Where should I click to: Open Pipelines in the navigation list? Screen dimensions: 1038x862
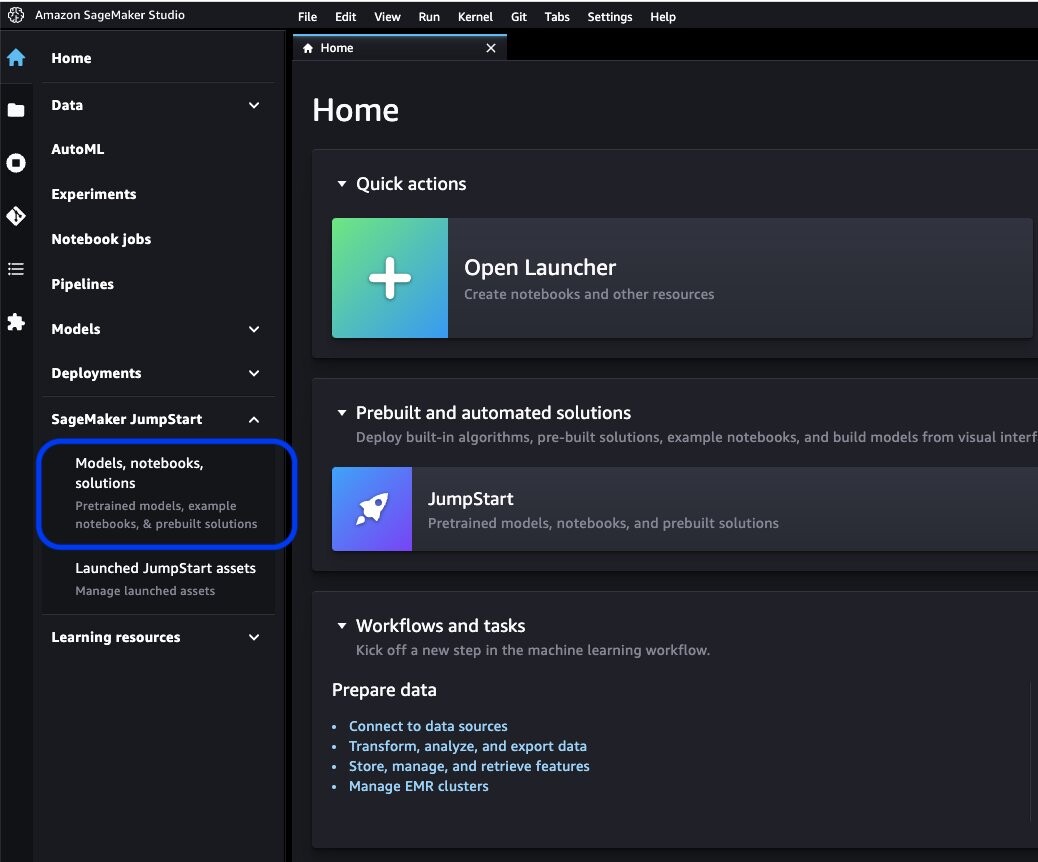tap(83, 284)
